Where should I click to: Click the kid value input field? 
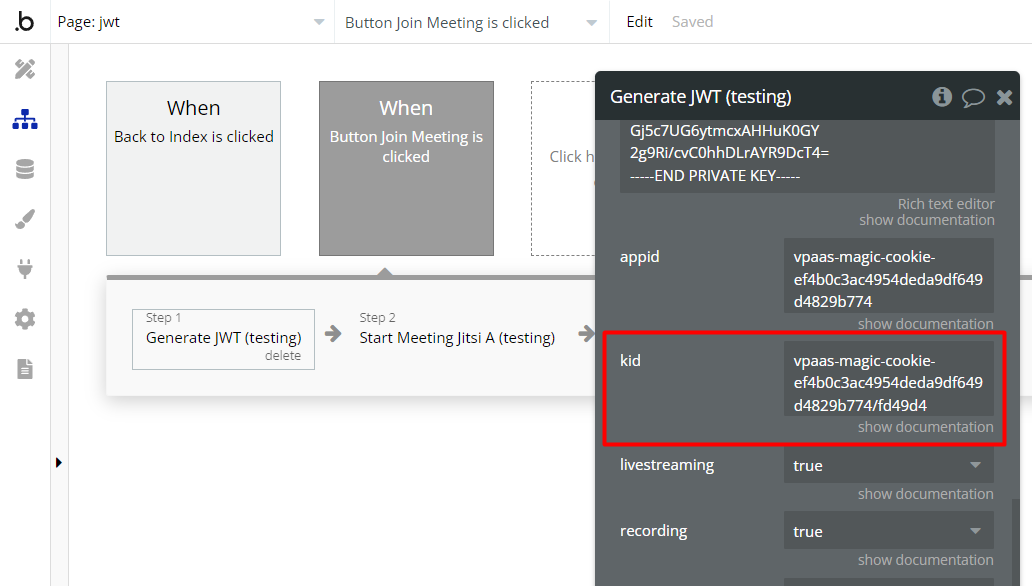click(888, 383)
